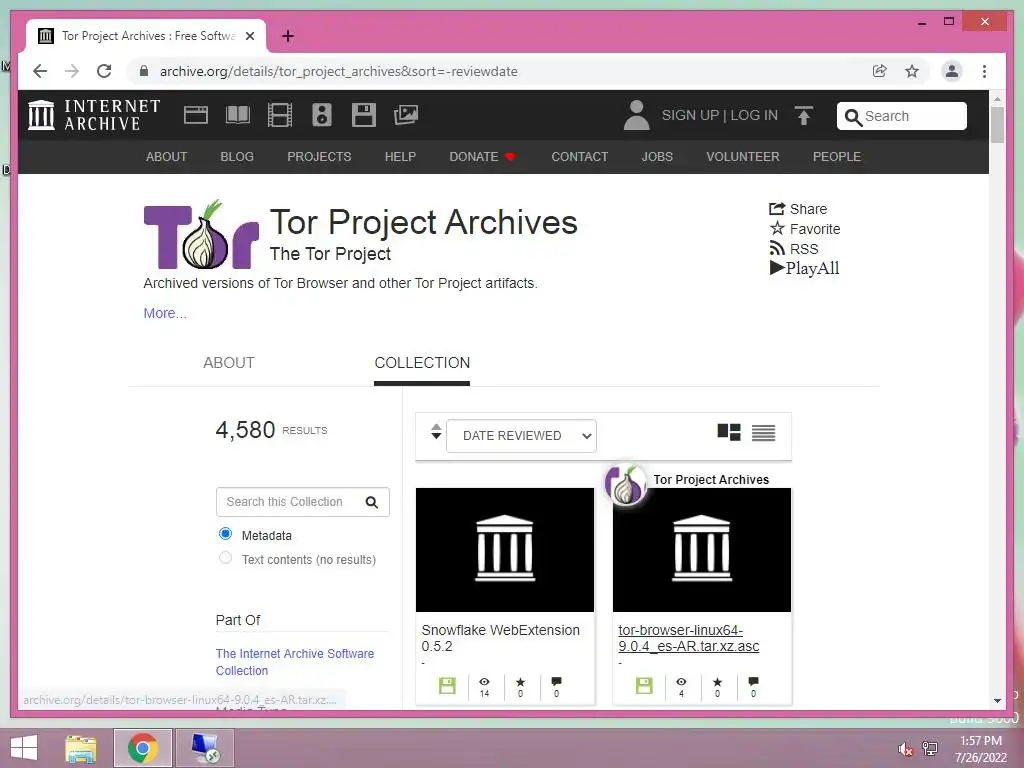Click the collection search magnifier icon

click(372, 502)
